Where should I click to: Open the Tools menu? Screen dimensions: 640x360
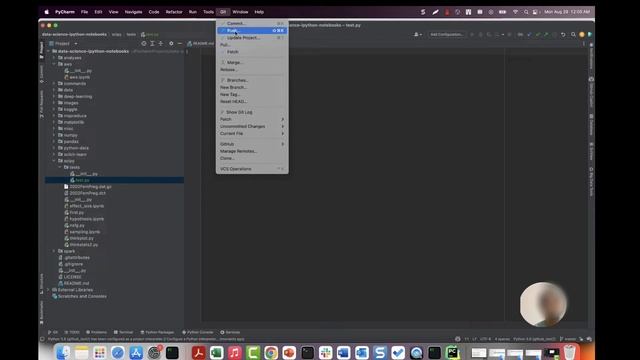coord(208,12)
